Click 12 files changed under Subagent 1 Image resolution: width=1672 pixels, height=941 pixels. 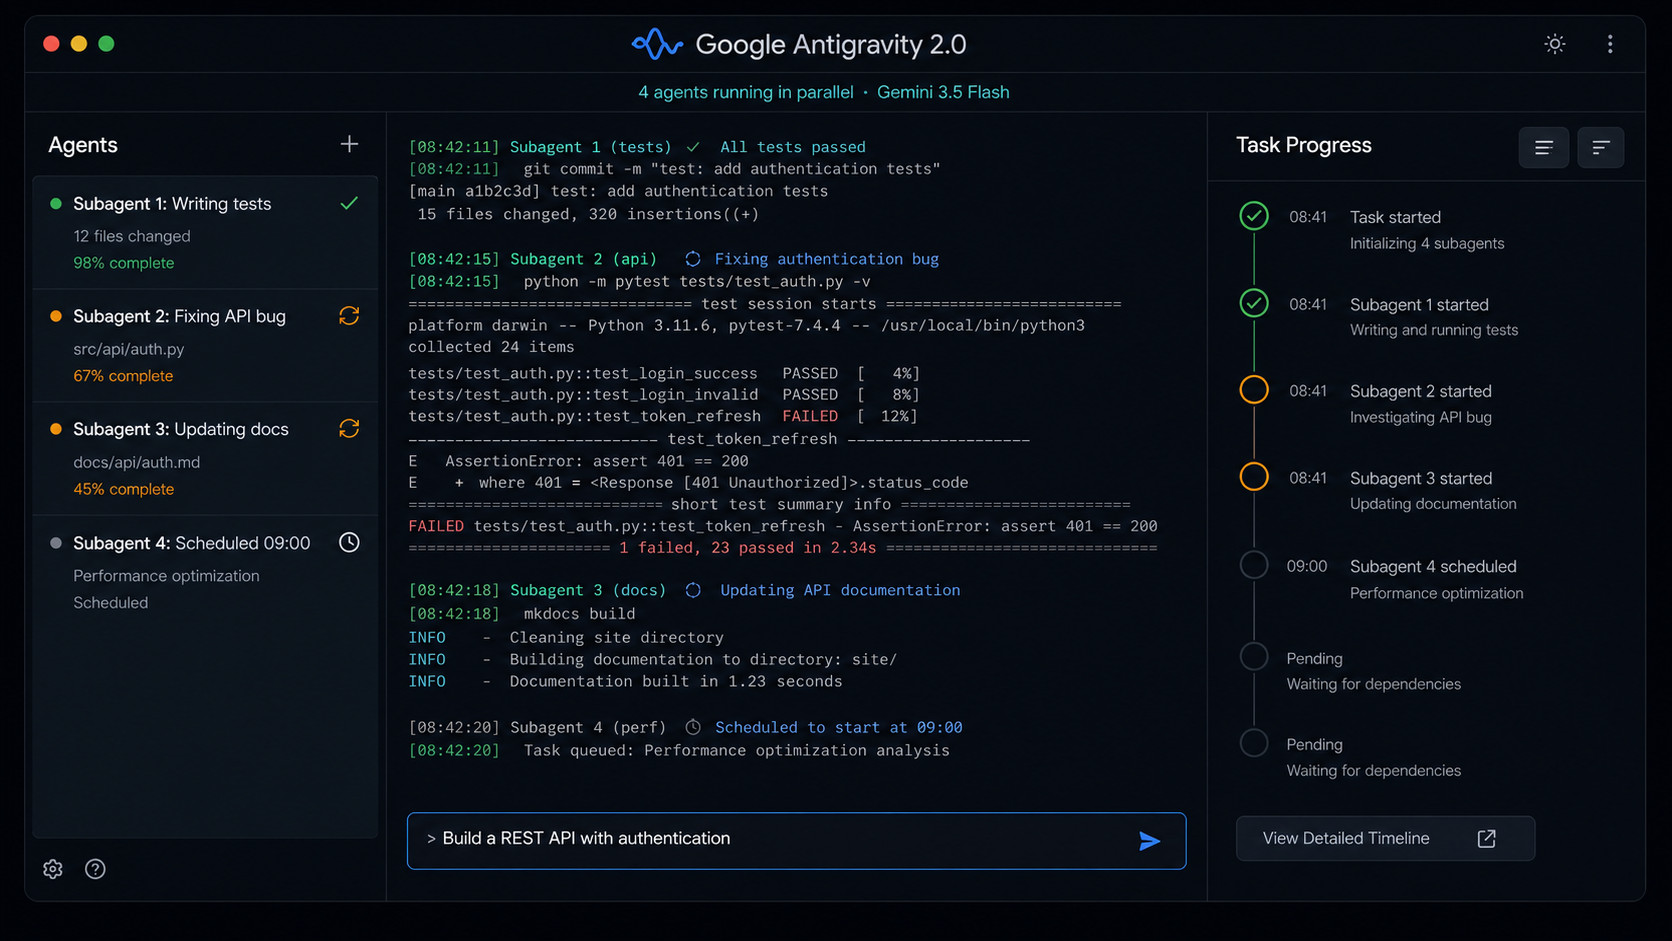(x=132, y=236)
